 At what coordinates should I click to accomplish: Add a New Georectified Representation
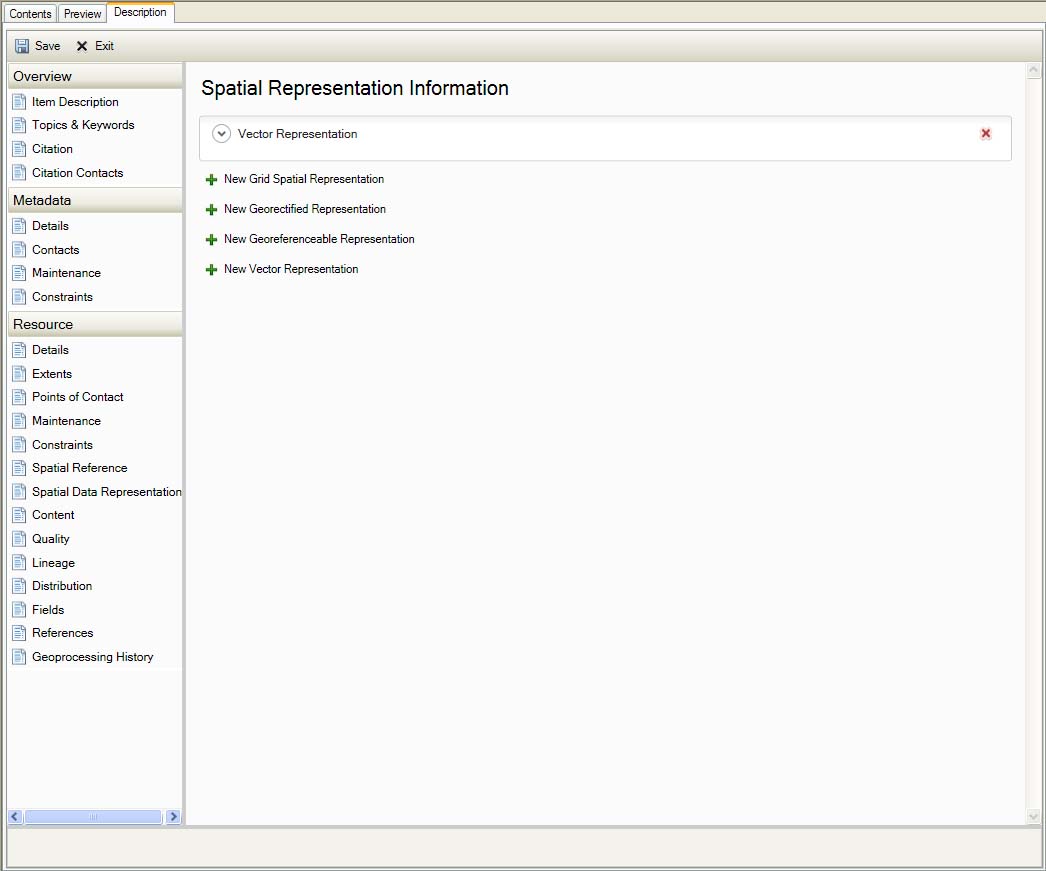pyautogui.click(x=305, y=209)
